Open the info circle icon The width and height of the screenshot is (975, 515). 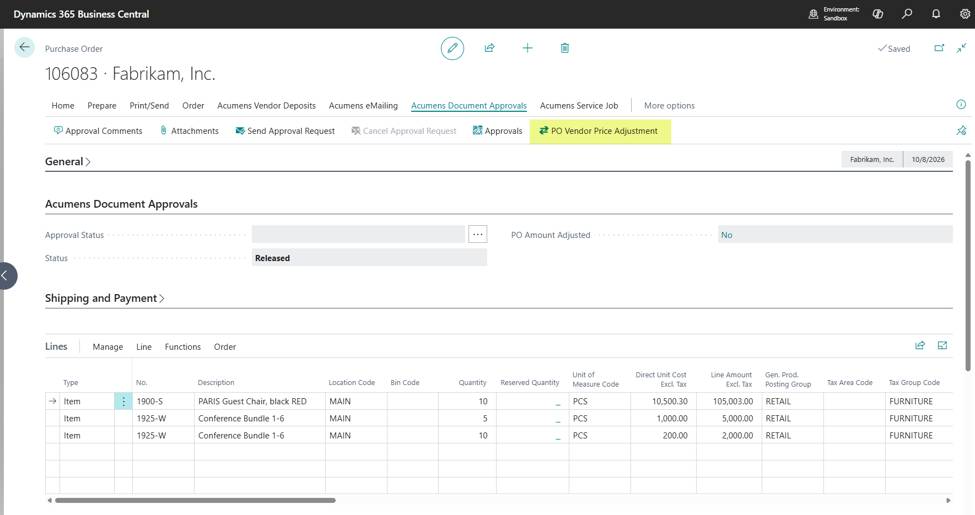pyautogui.click(x=961, y=104)
